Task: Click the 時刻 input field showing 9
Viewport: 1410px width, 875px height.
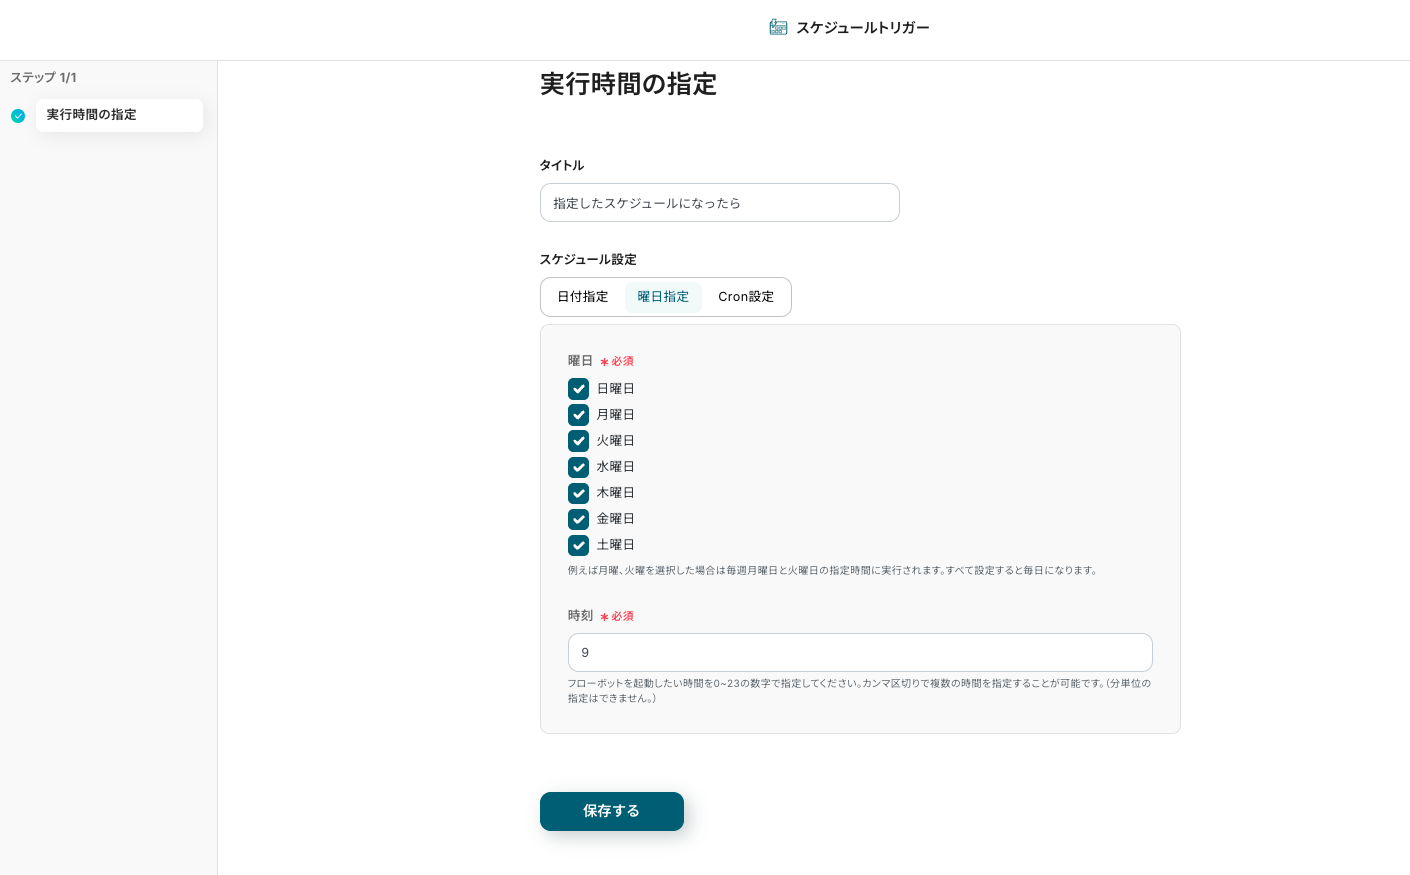Action: [x=859, y=652]
